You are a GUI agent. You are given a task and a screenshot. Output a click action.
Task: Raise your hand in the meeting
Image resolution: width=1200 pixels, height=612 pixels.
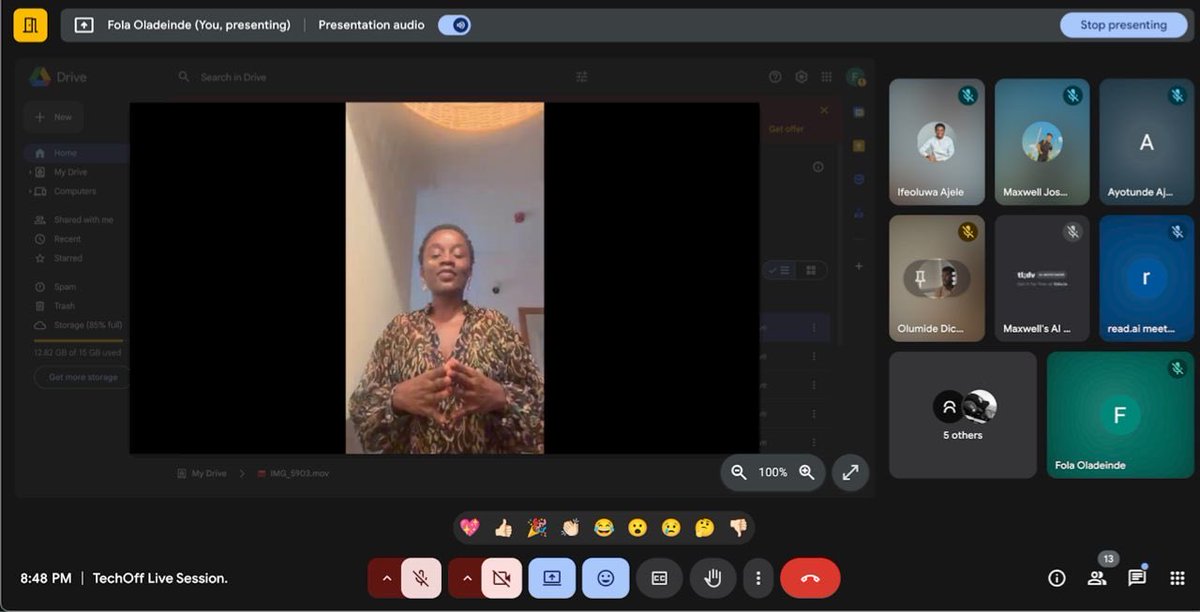(x=713, y=577)
